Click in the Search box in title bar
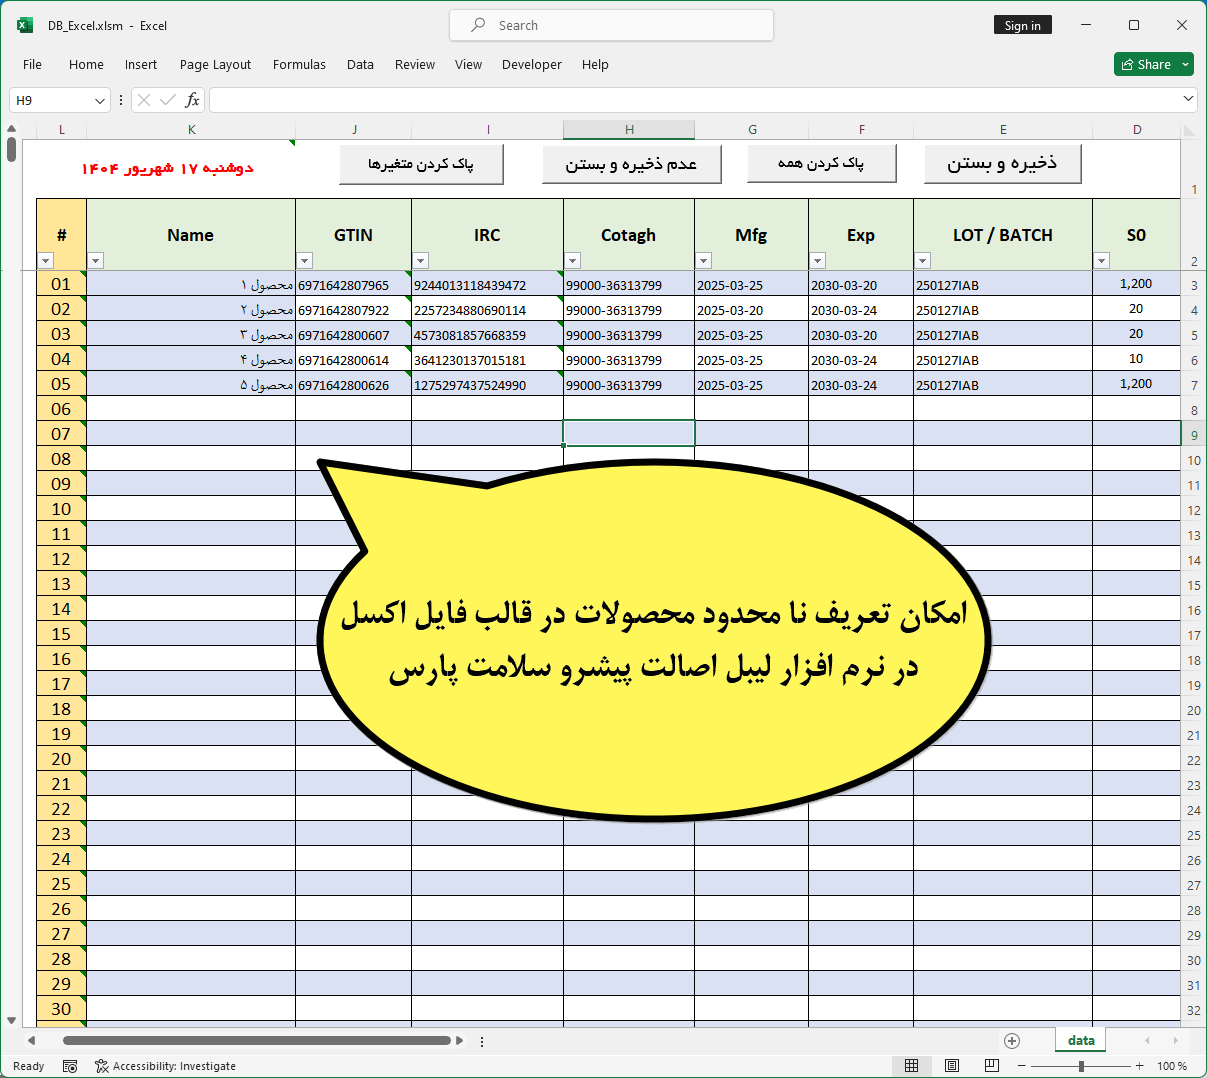1207x1078 pixels. point(611,25)
